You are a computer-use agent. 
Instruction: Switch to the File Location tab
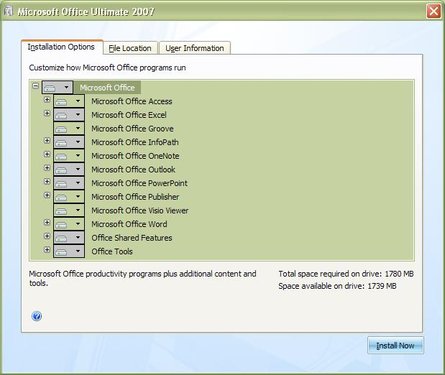[x=130, y=48]
